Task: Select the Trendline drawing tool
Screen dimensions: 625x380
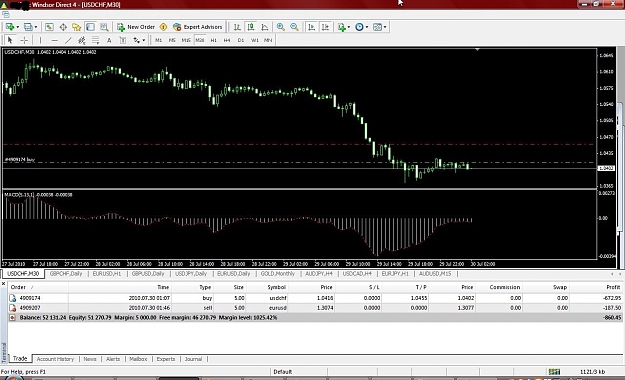Action: pos(68,40)
